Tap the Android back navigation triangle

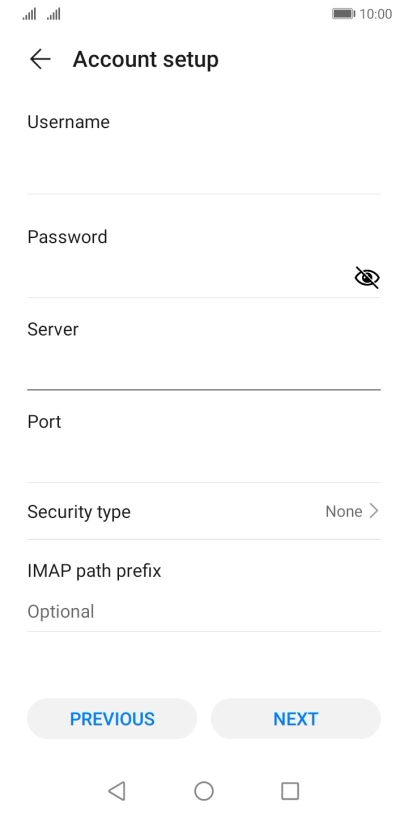click(117, 791)
